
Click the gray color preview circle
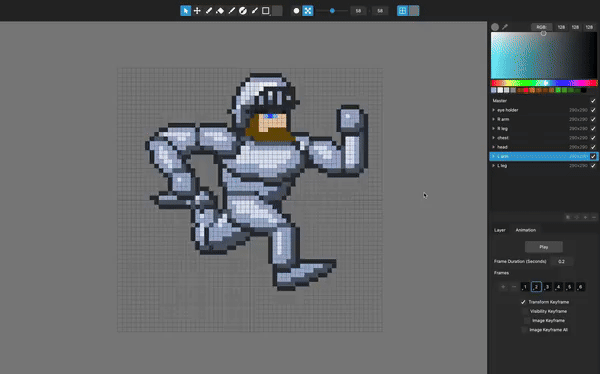coord(495,27)
